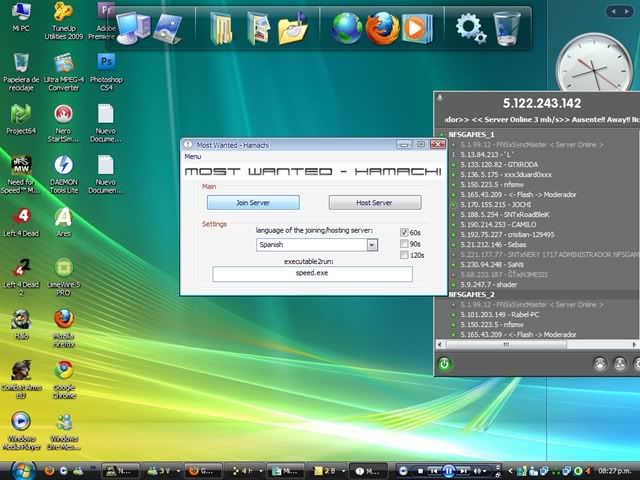
Task: Focus the executable2run field showing speed.exe
Action: click(312, 273)
